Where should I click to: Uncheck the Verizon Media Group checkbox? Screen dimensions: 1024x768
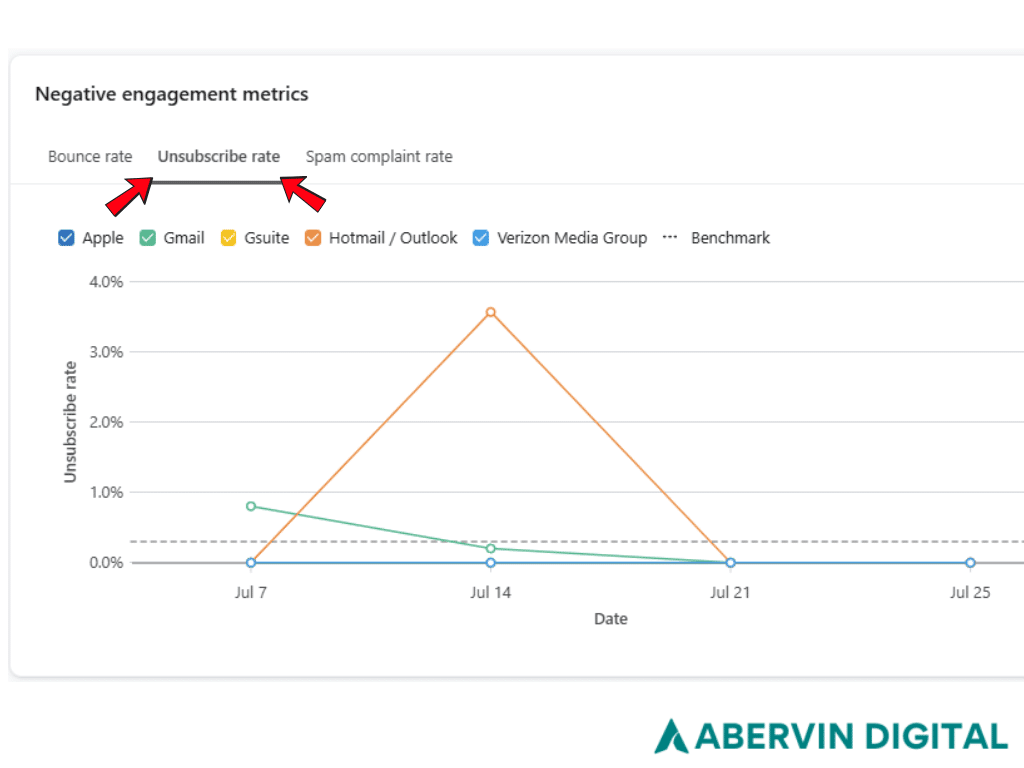click(x=481, y=238)
